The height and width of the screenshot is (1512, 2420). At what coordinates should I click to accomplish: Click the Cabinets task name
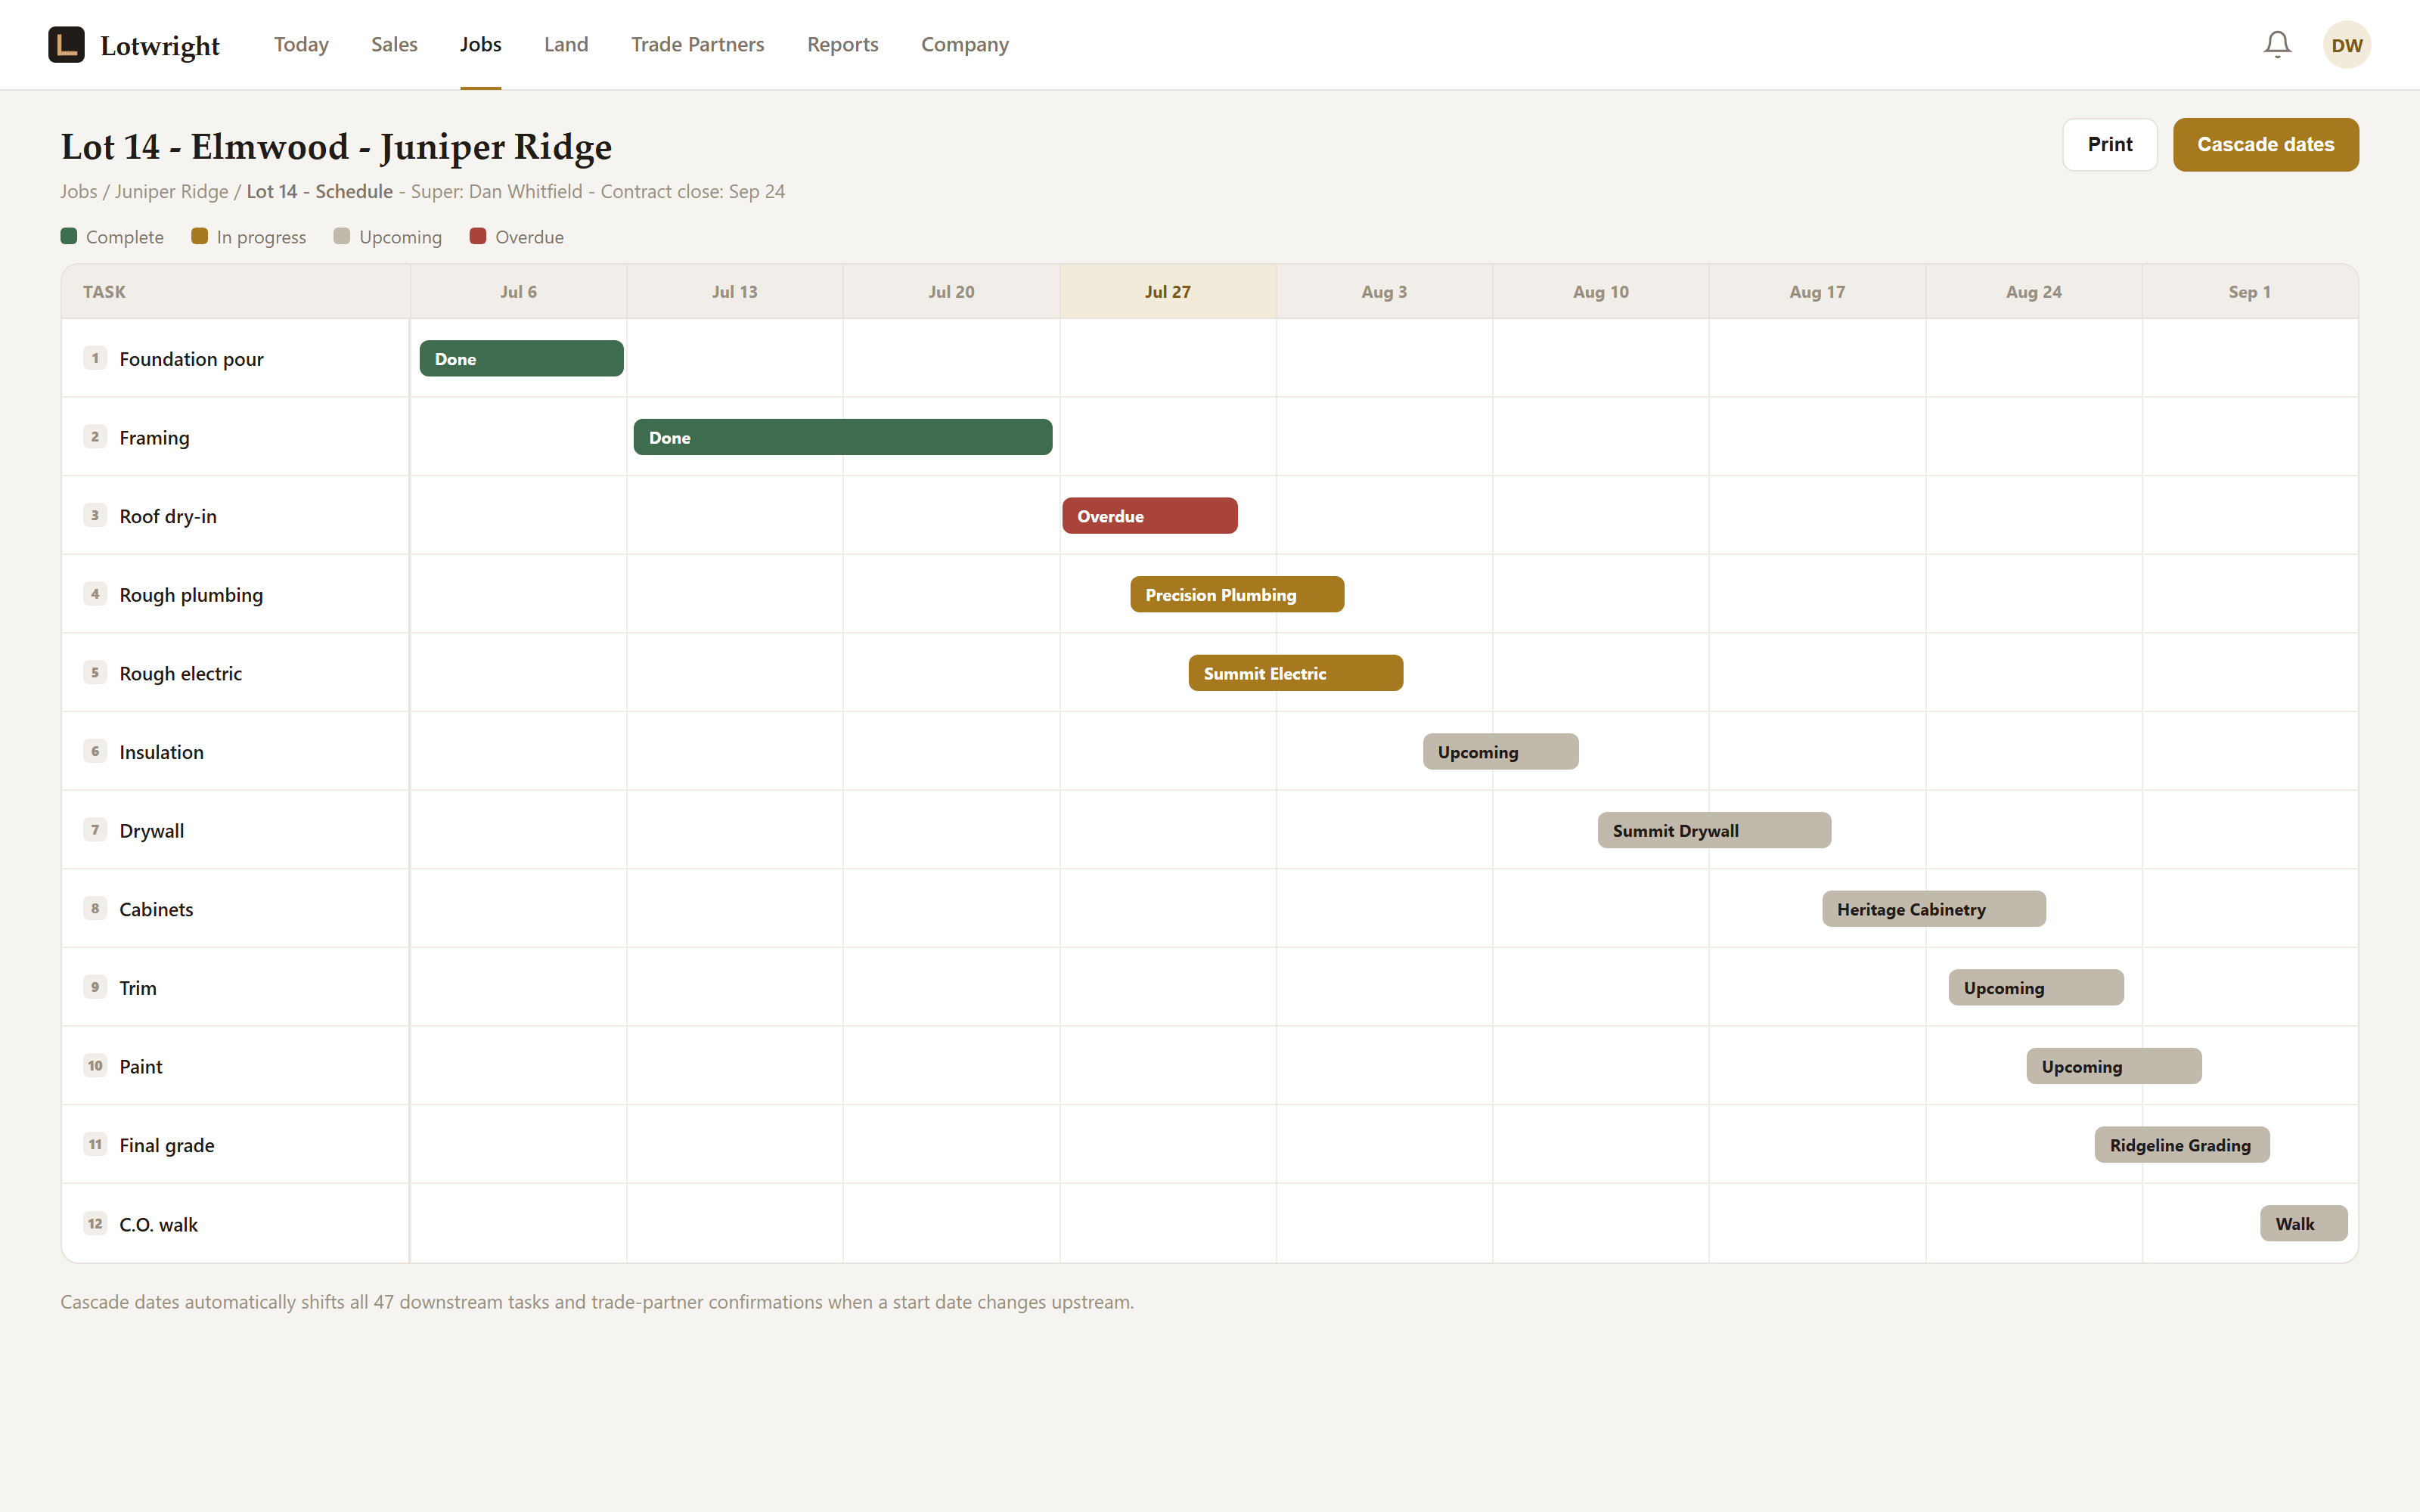pos(156,909)
